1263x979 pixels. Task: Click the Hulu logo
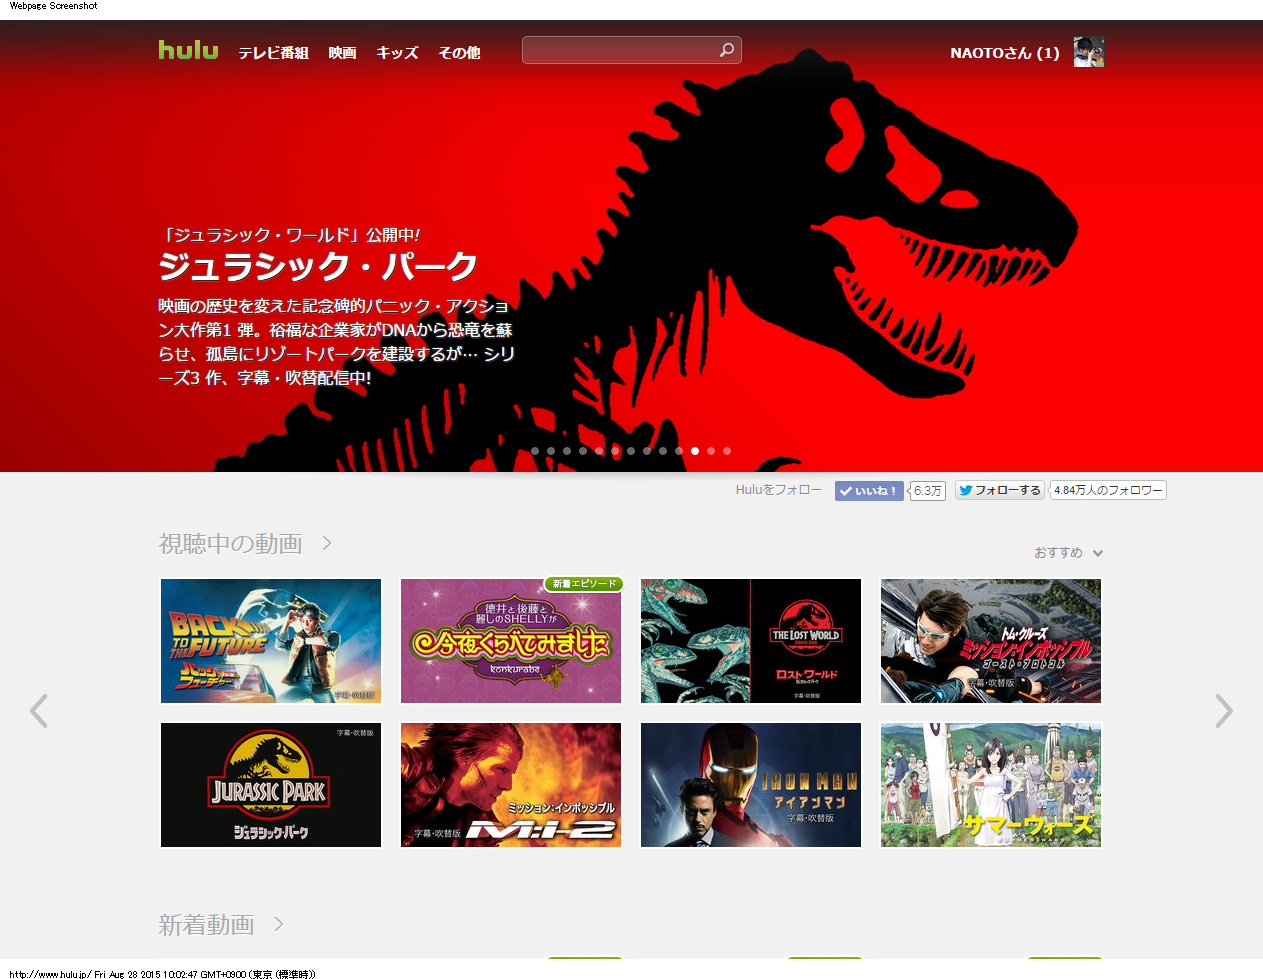pyautogui.click(x=188, y=50)
